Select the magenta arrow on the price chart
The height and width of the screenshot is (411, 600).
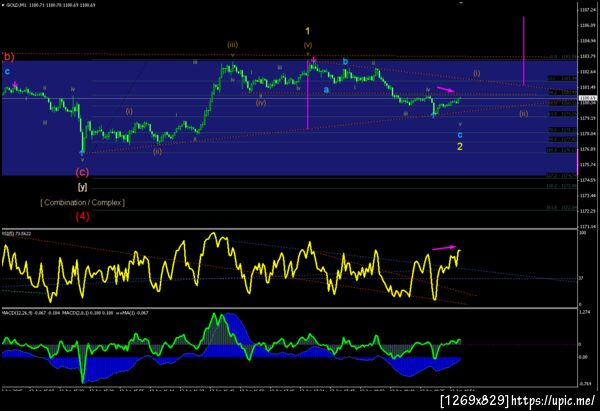[446, 89]
